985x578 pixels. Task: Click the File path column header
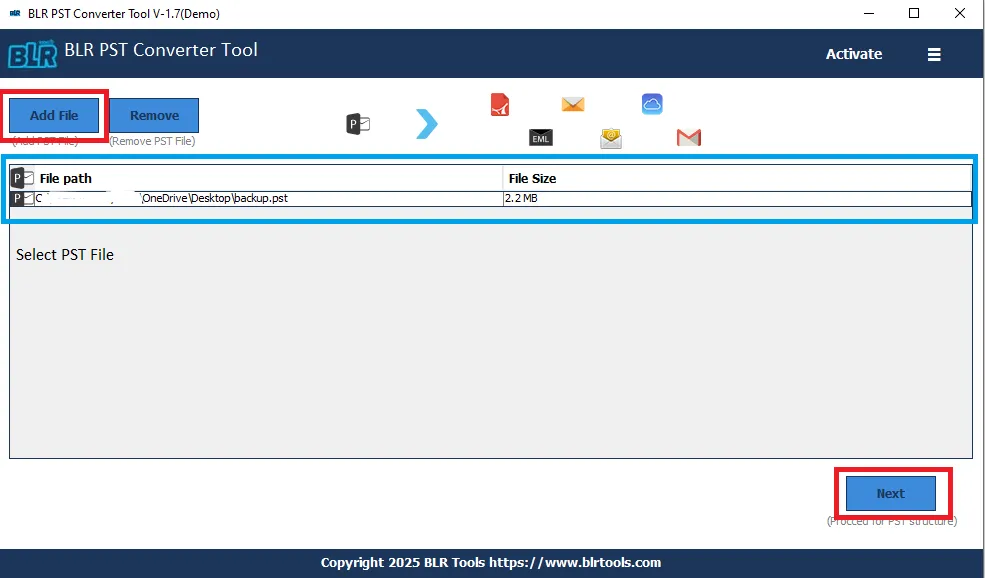coord(66,178)
